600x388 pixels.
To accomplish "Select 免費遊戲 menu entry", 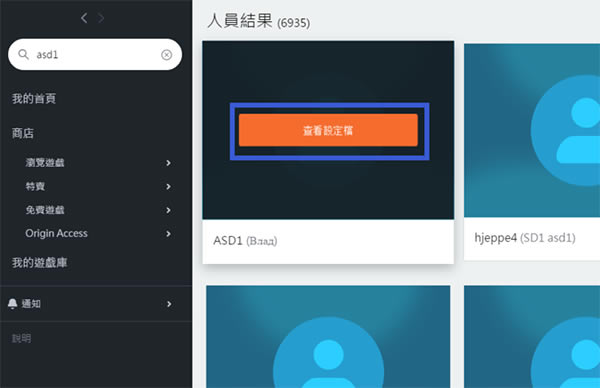I will (45, 210).
